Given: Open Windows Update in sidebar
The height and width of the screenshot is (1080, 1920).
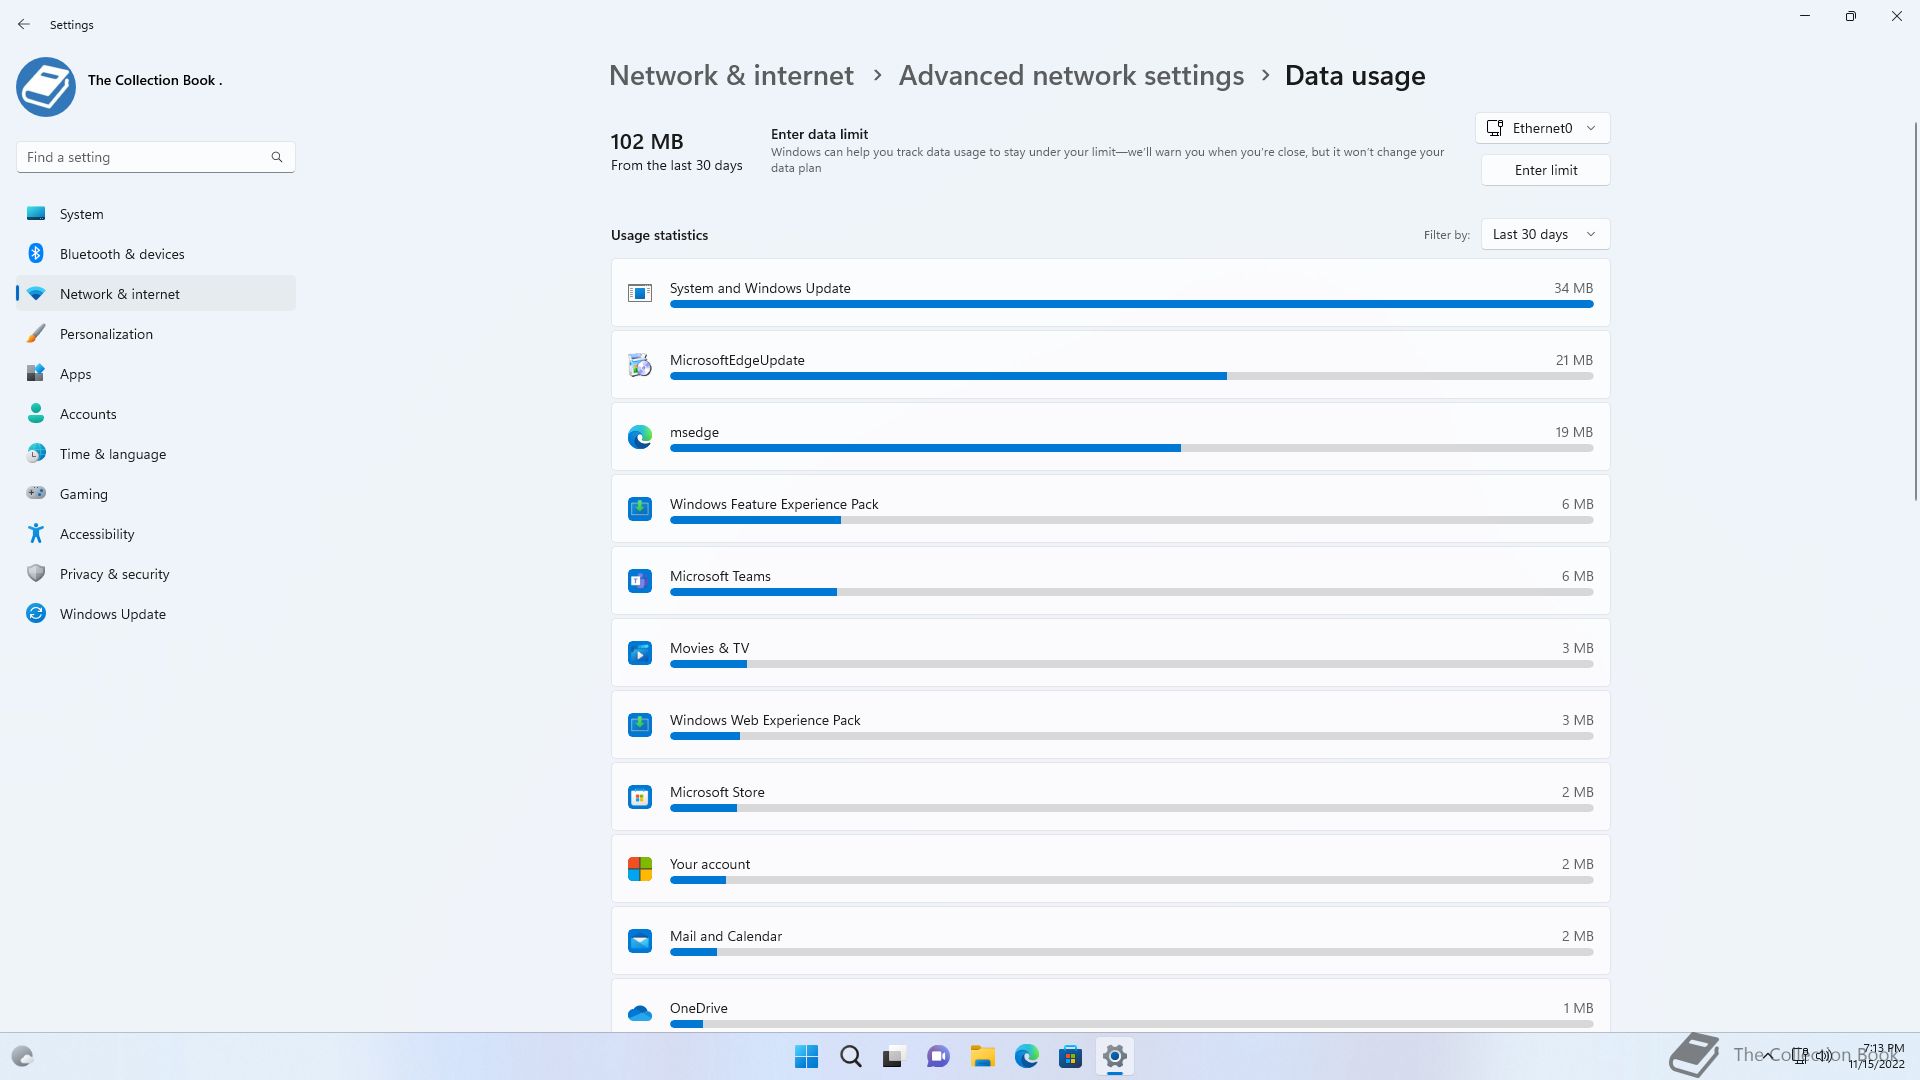Looking at the screenshot, I should tap(156, 614).
